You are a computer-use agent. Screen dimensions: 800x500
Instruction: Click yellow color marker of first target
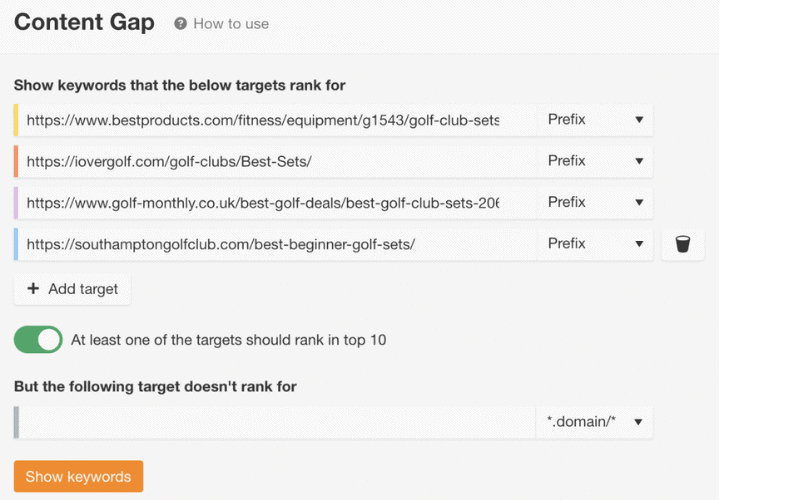16,120
